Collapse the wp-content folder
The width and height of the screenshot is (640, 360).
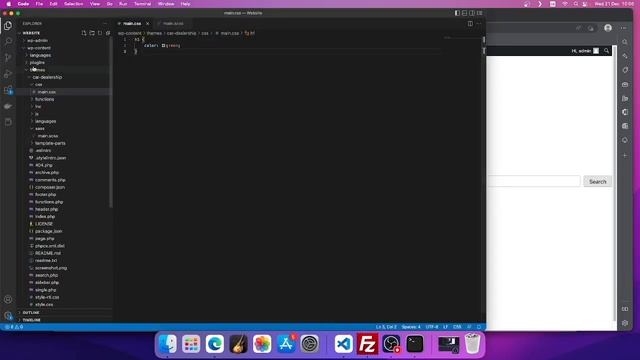(39, 48)
